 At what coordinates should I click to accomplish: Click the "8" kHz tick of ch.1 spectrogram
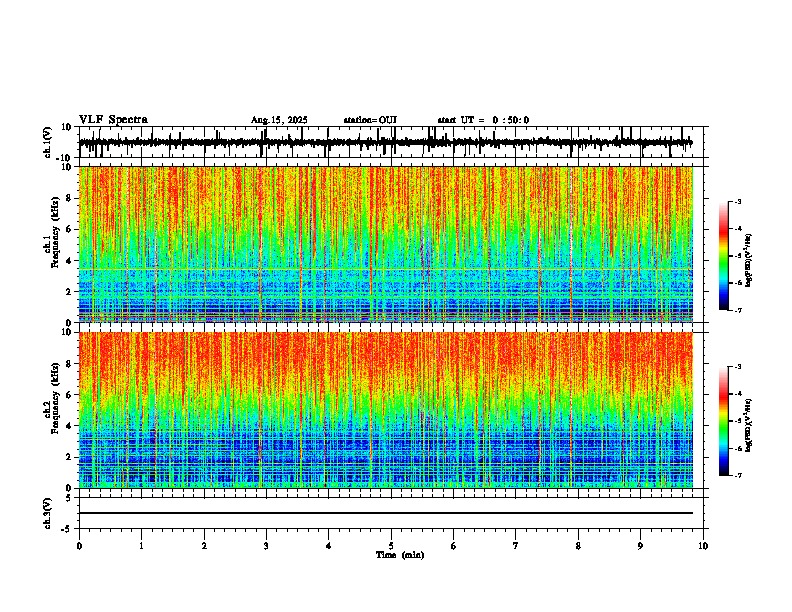[69, 198]
